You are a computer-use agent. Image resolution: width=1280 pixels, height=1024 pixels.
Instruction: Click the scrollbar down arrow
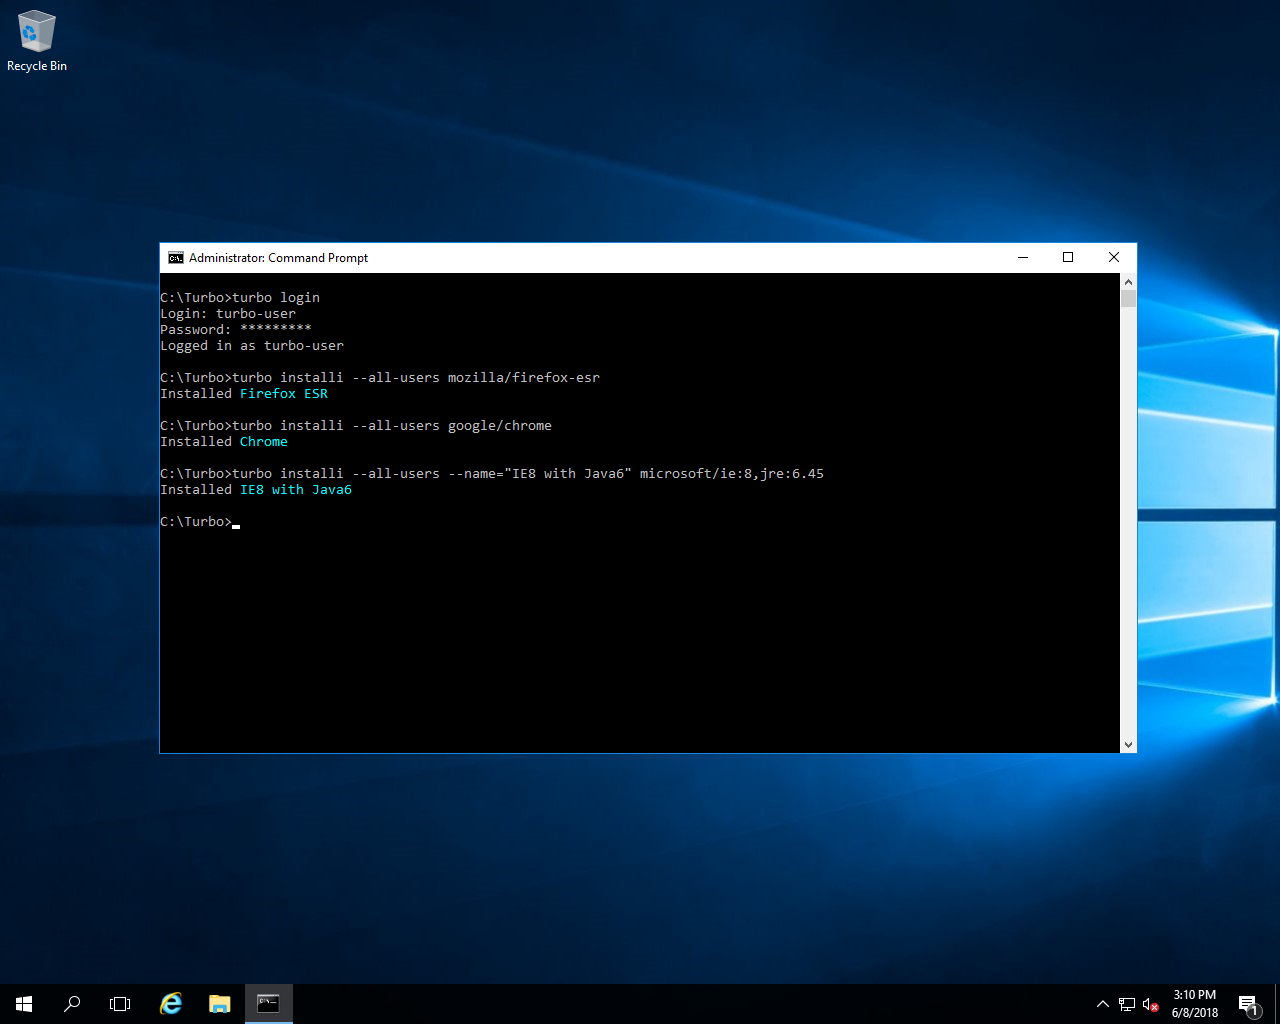(1128, 744)
